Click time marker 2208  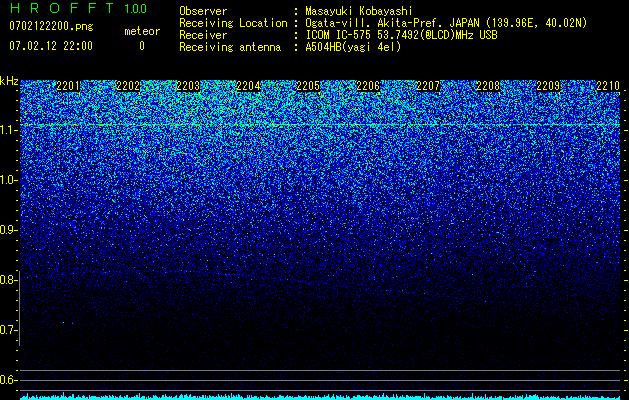tap(488, 86)
